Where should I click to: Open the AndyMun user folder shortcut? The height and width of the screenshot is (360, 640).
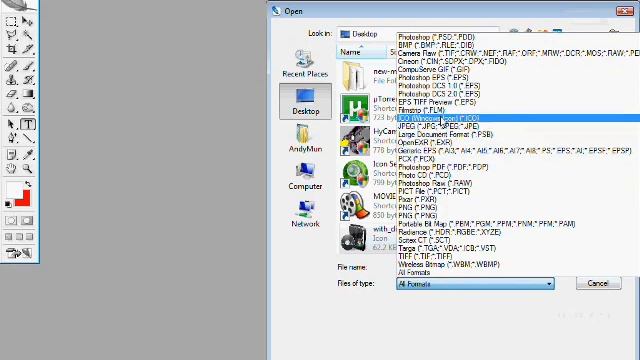coord(305,138)
